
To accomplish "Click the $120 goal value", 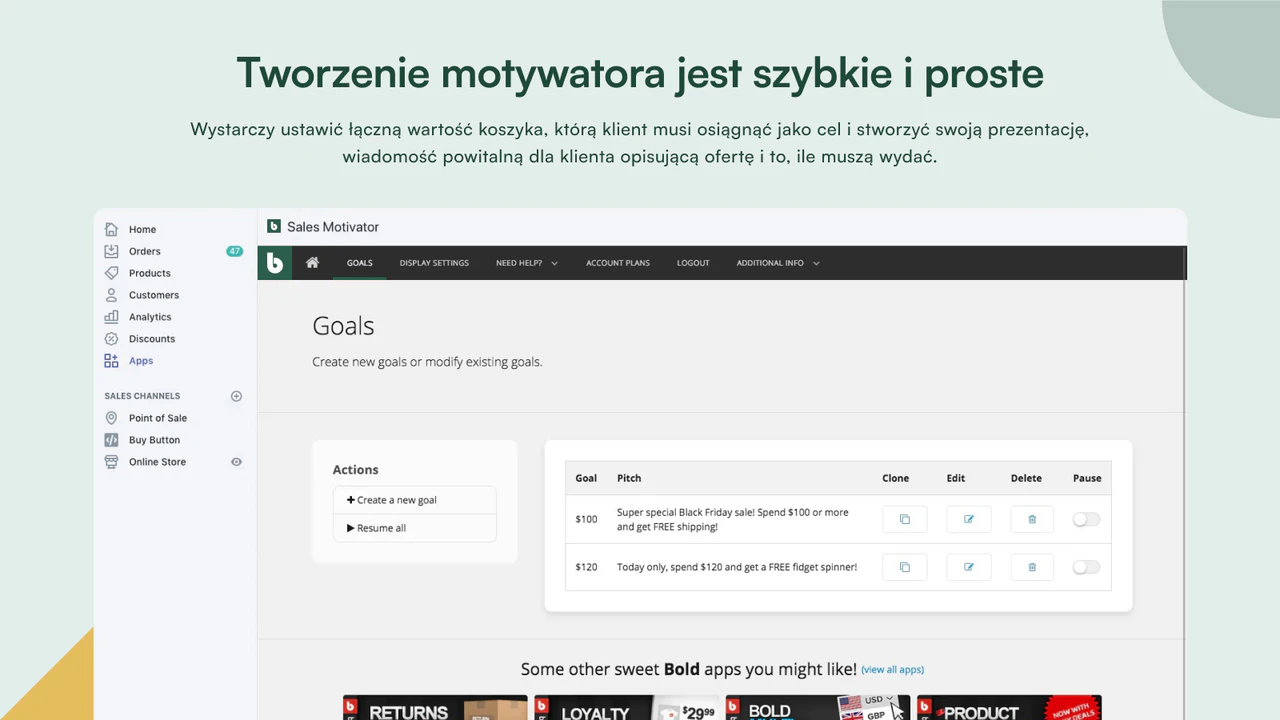I will tap(586, 567).
